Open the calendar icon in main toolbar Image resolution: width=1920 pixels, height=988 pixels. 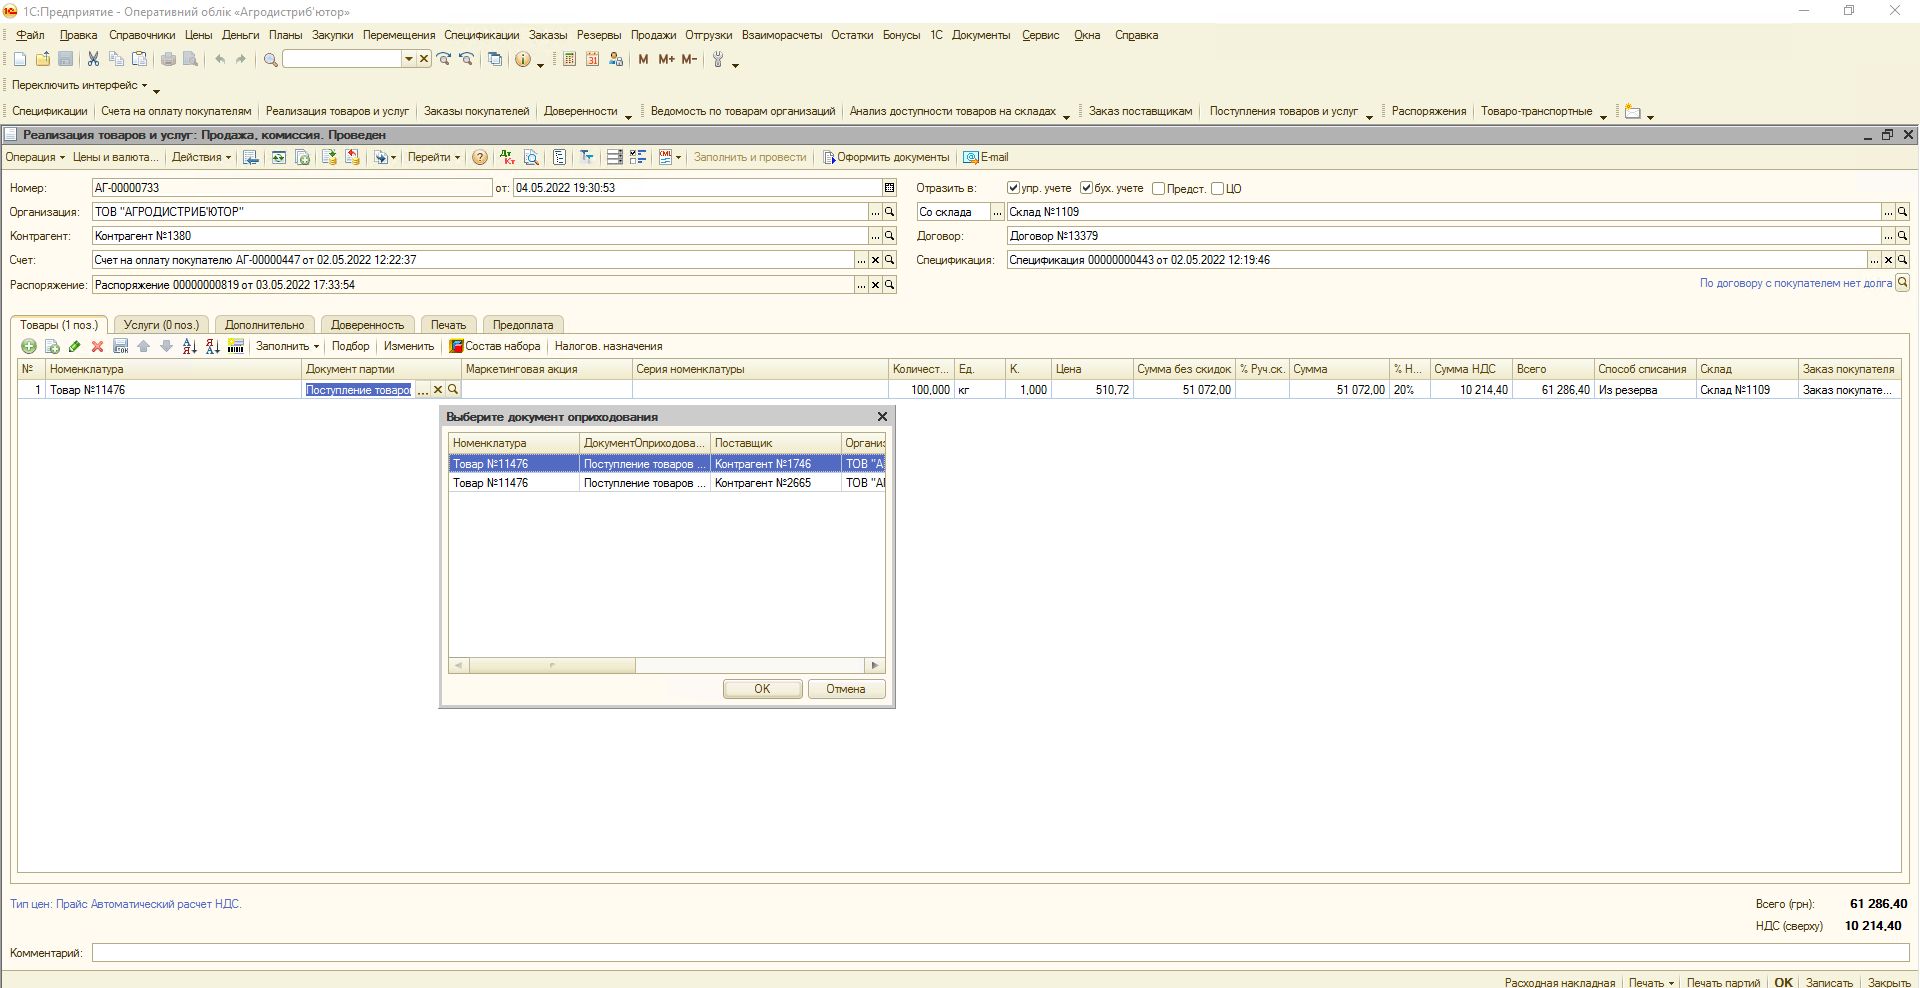pyautogui.click(x=592, y=60)
